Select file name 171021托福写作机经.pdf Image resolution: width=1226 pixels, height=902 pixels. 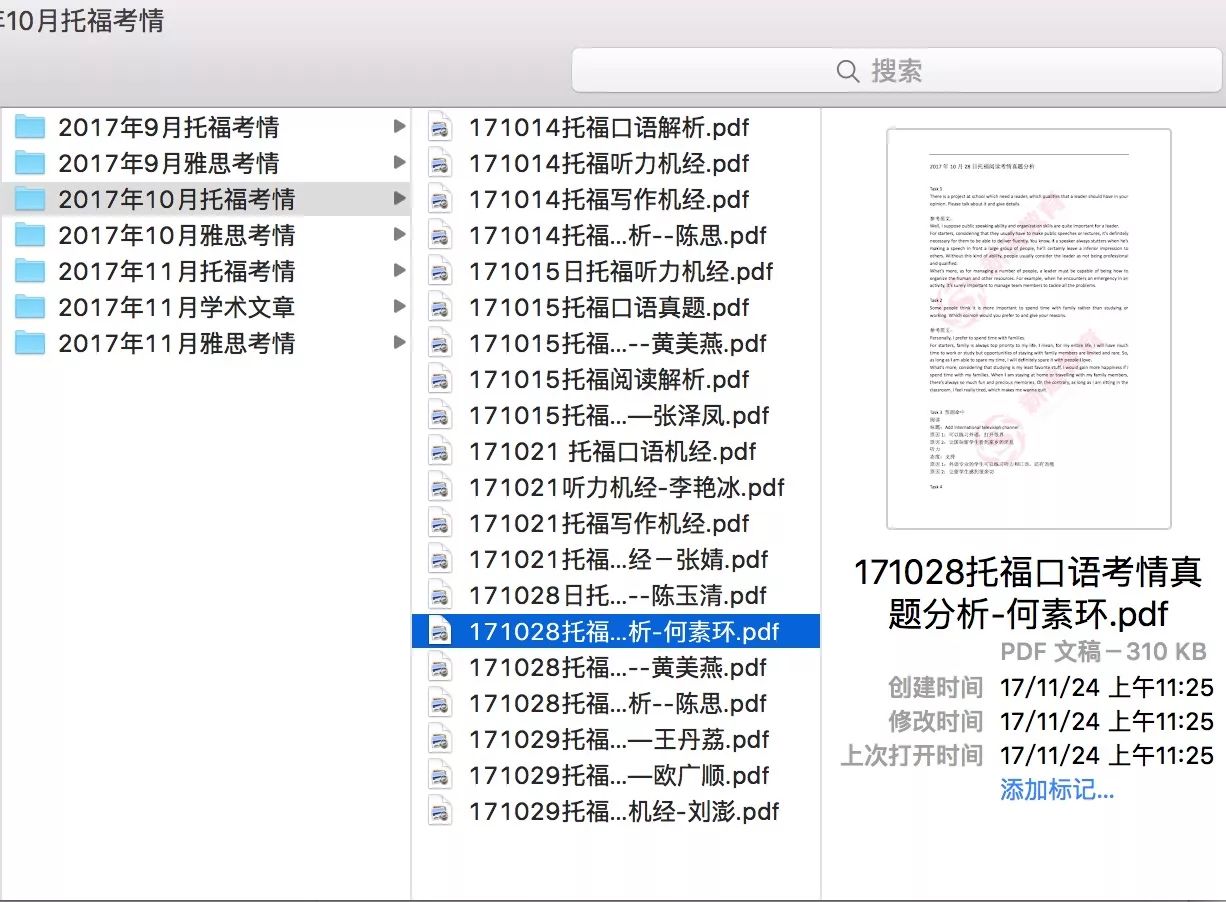click(x=609, y=523)
